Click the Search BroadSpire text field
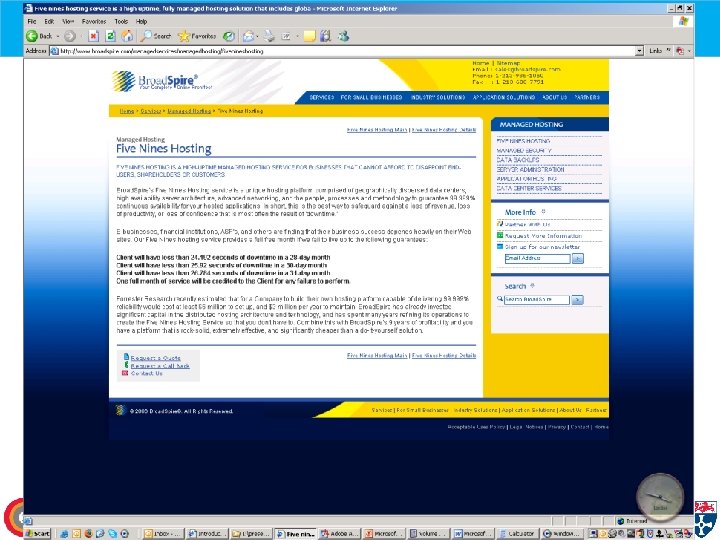 click(x=537, y=300)
